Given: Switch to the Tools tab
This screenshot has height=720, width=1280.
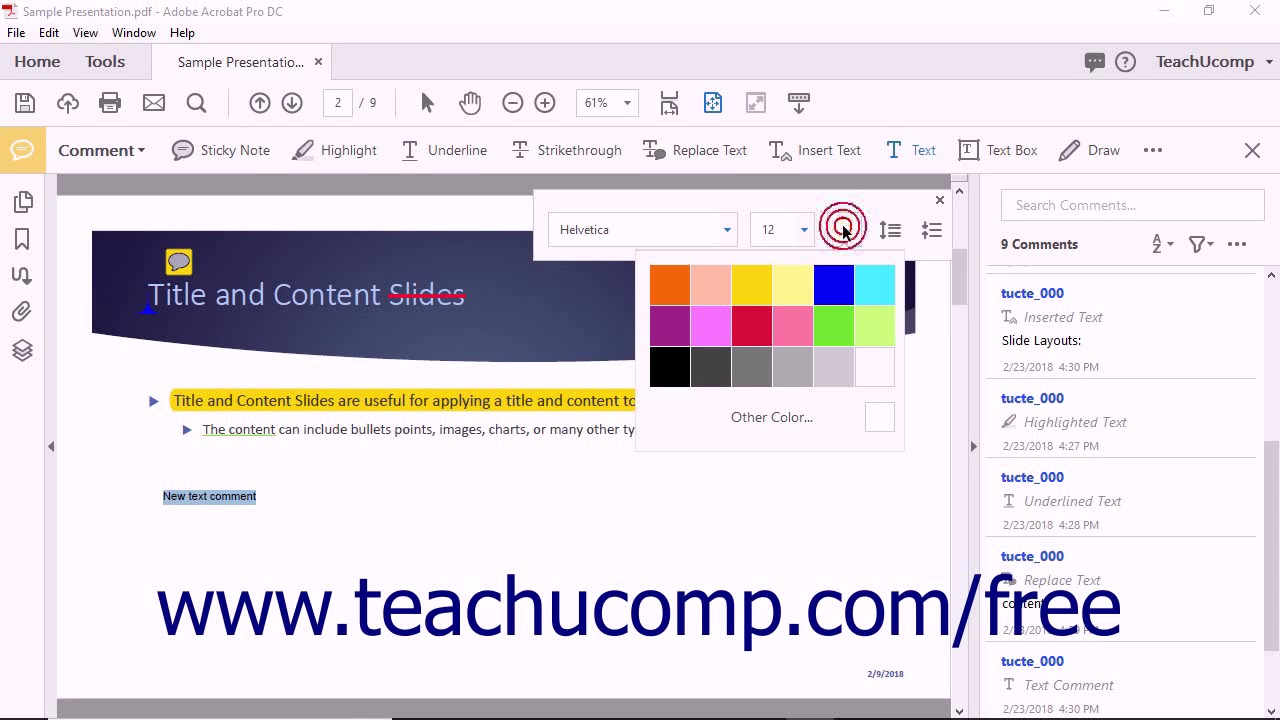Looking at the screenshot, I should pyautogui.click(x=105, y=62).
